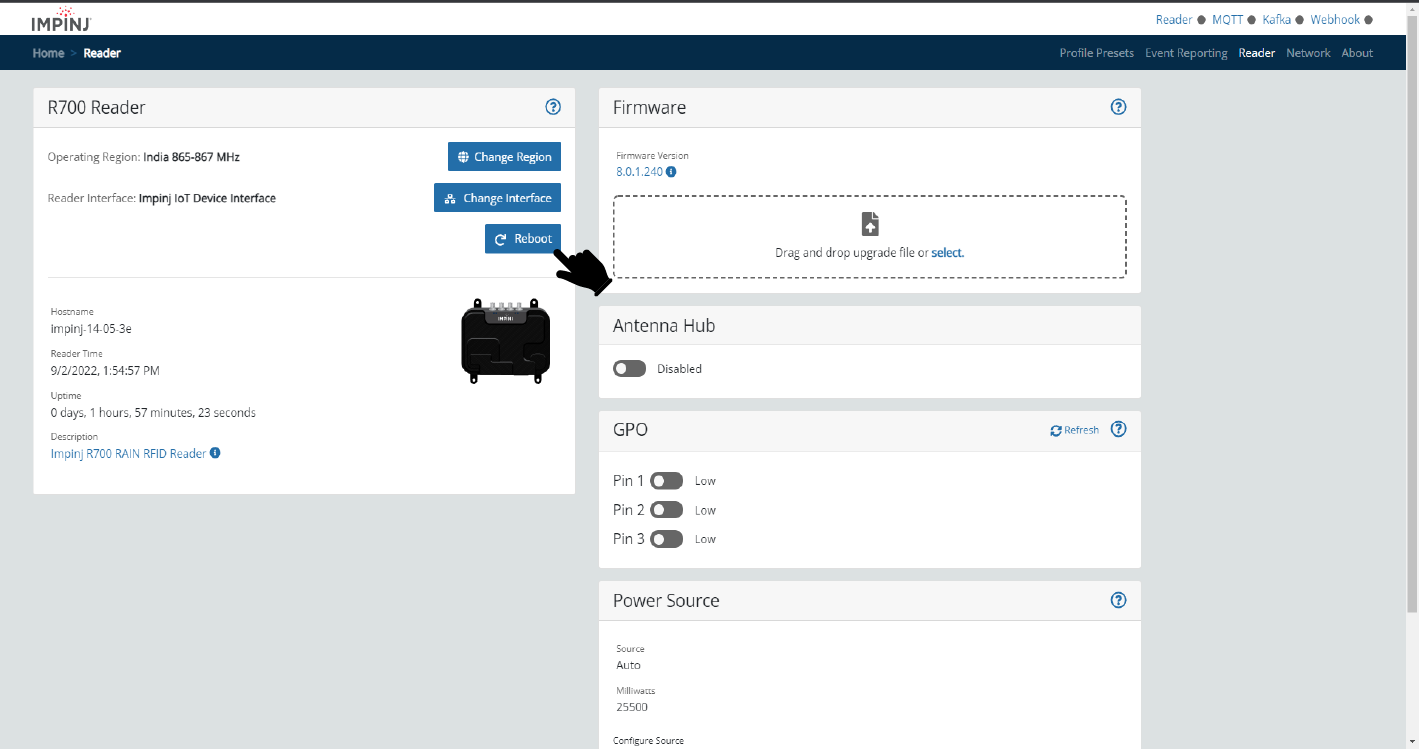1419x749 pixels.
Task: Open Power Source help icon
Action: point(1119,600)
